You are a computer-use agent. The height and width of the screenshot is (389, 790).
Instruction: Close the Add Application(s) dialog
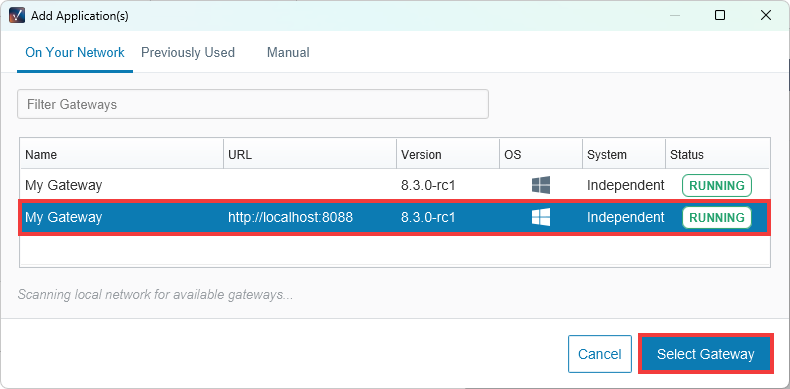pos(766,16)
